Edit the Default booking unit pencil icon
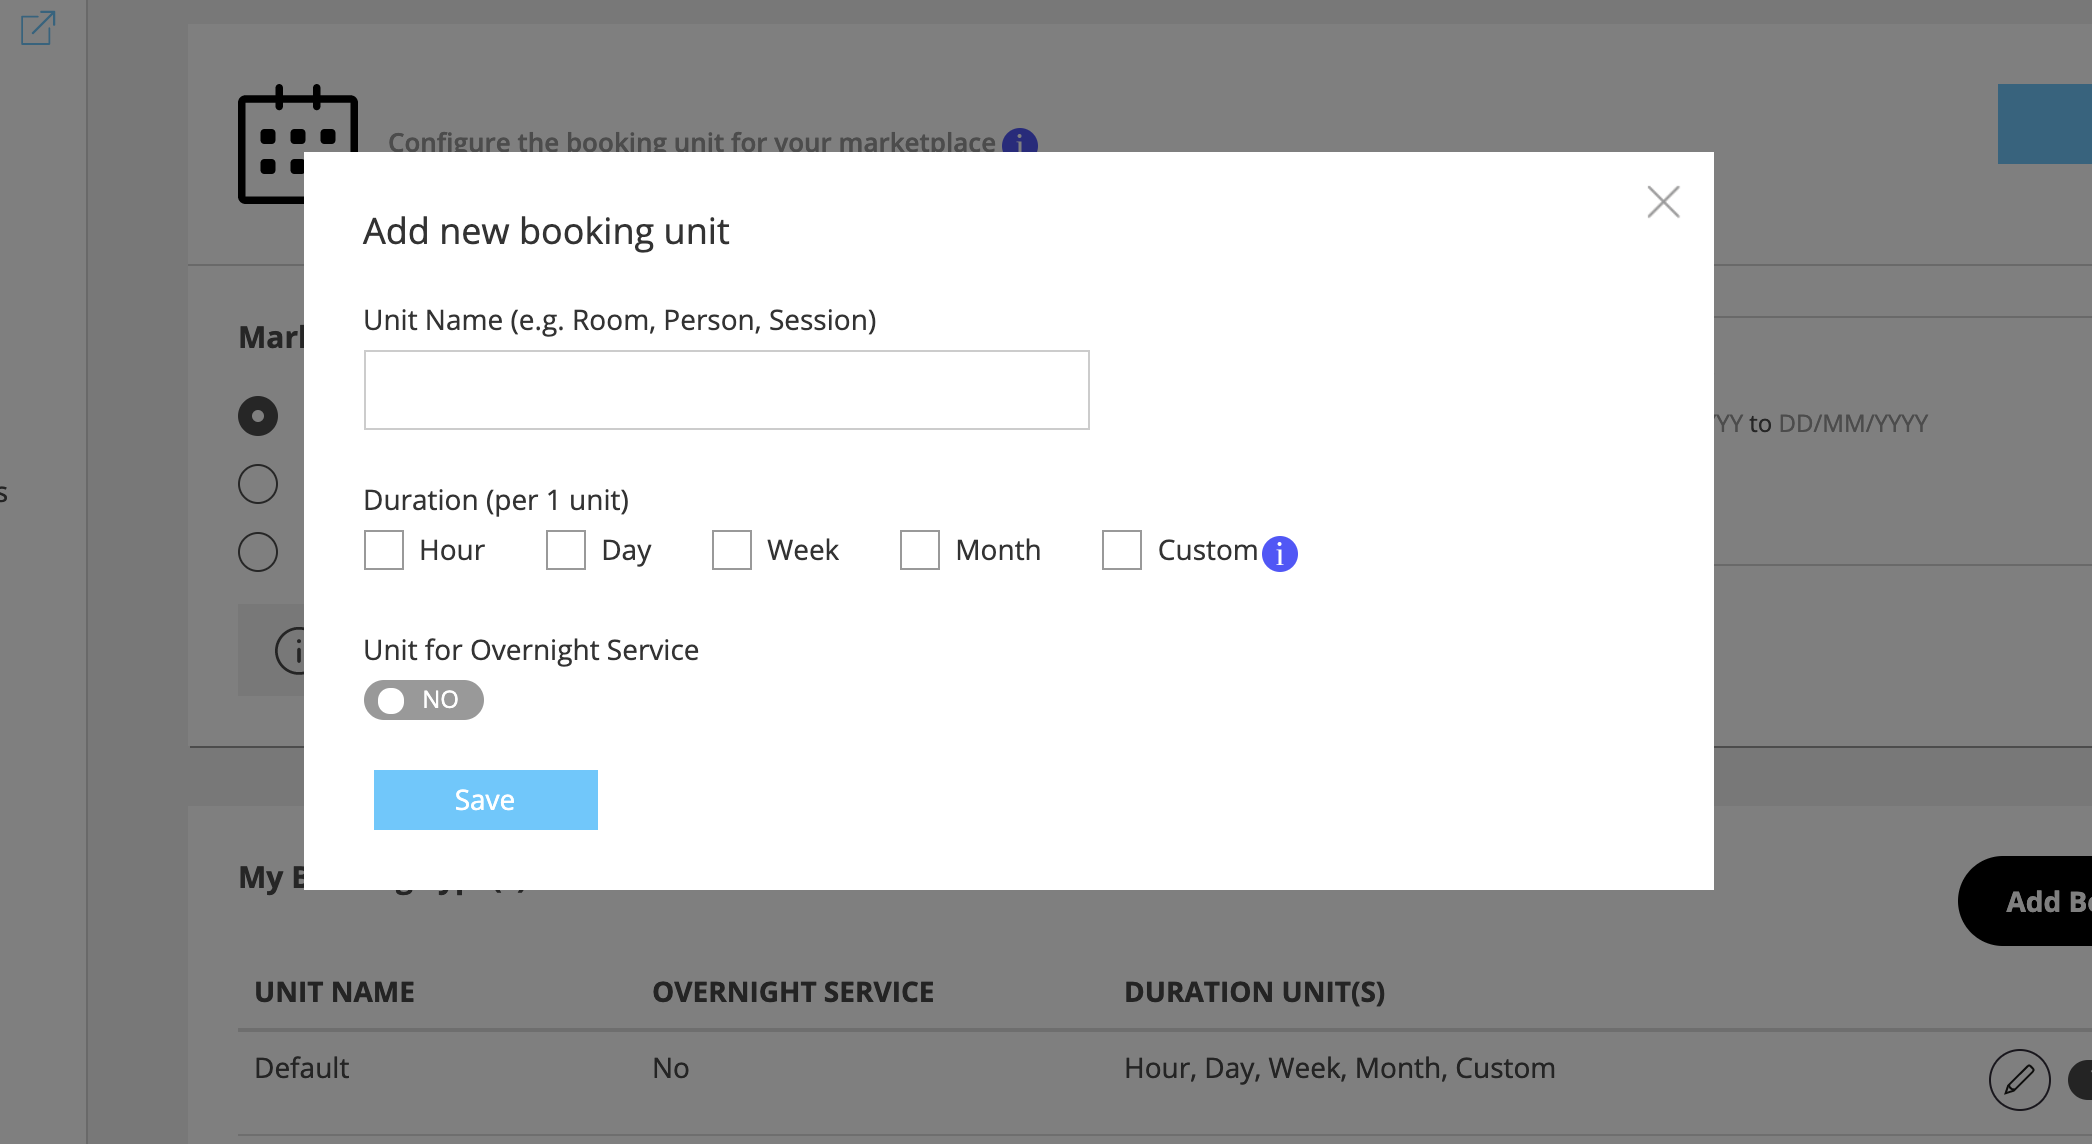Viewport: 2092px width, 1144px height. (2020, 1080)
